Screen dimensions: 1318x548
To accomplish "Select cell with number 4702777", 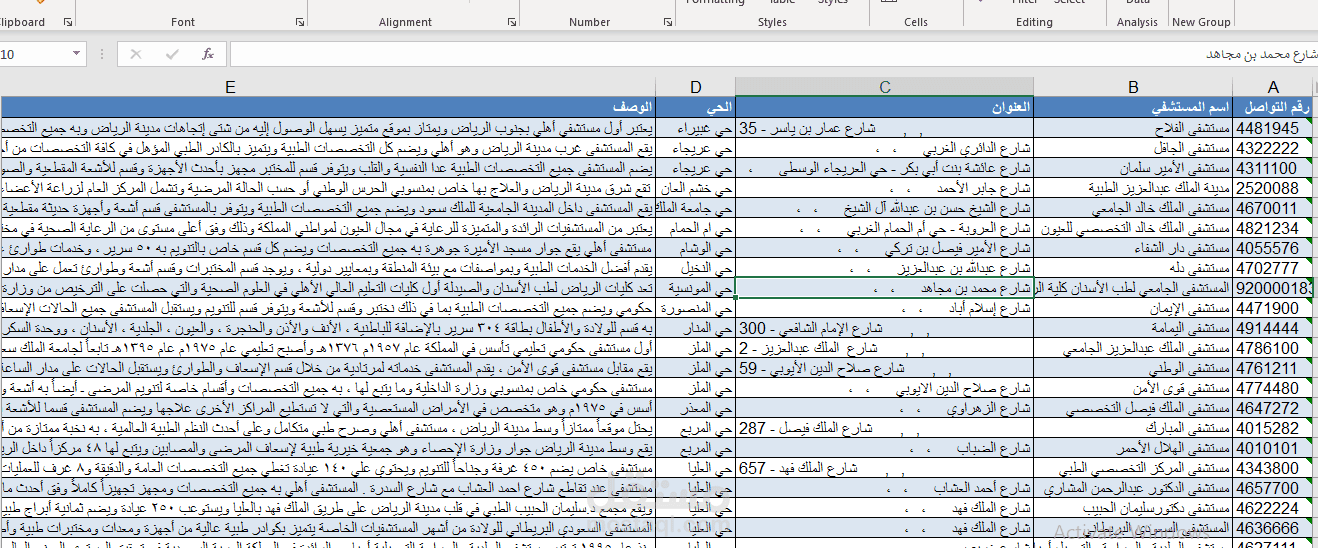I will pos(1272,268).
